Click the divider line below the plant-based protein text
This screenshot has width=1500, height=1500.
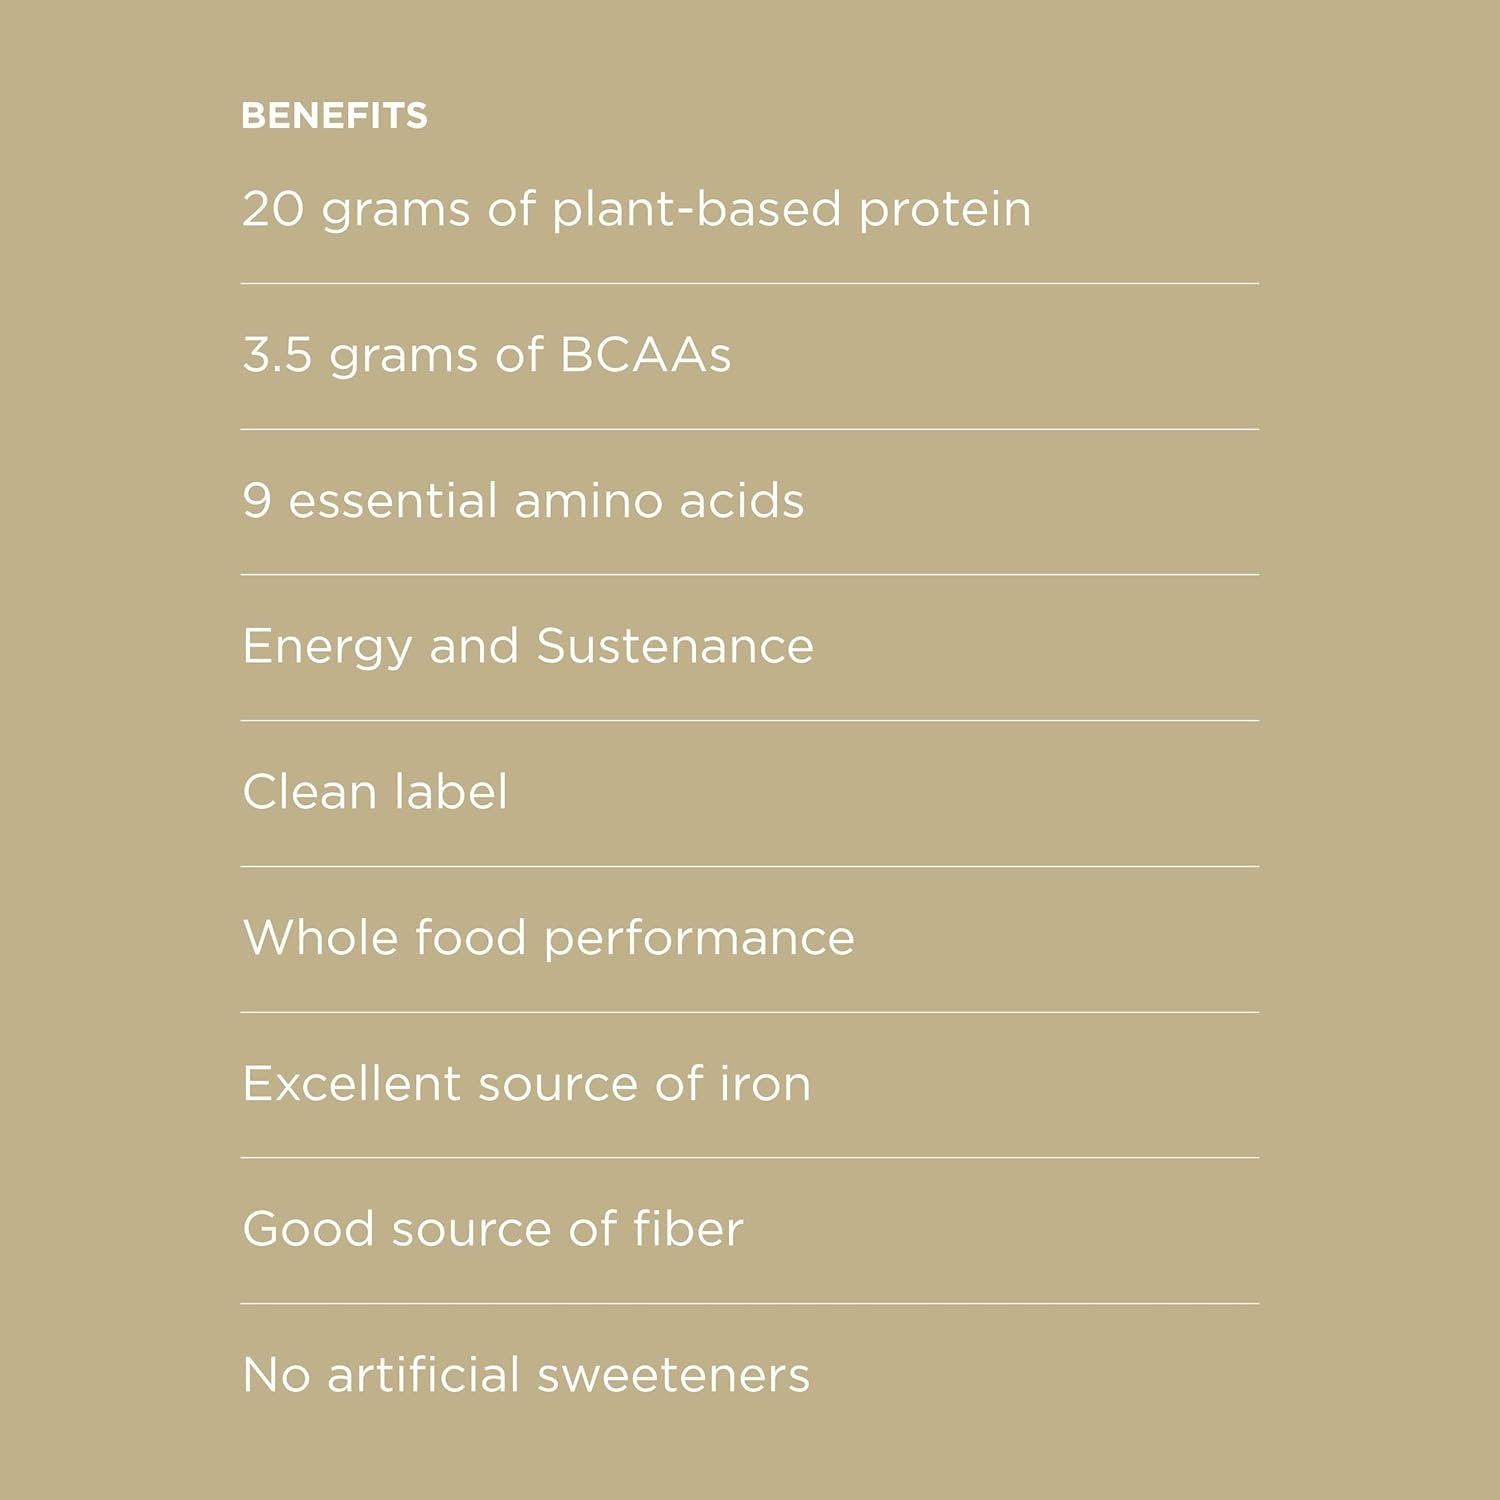(x=749, y=284)
